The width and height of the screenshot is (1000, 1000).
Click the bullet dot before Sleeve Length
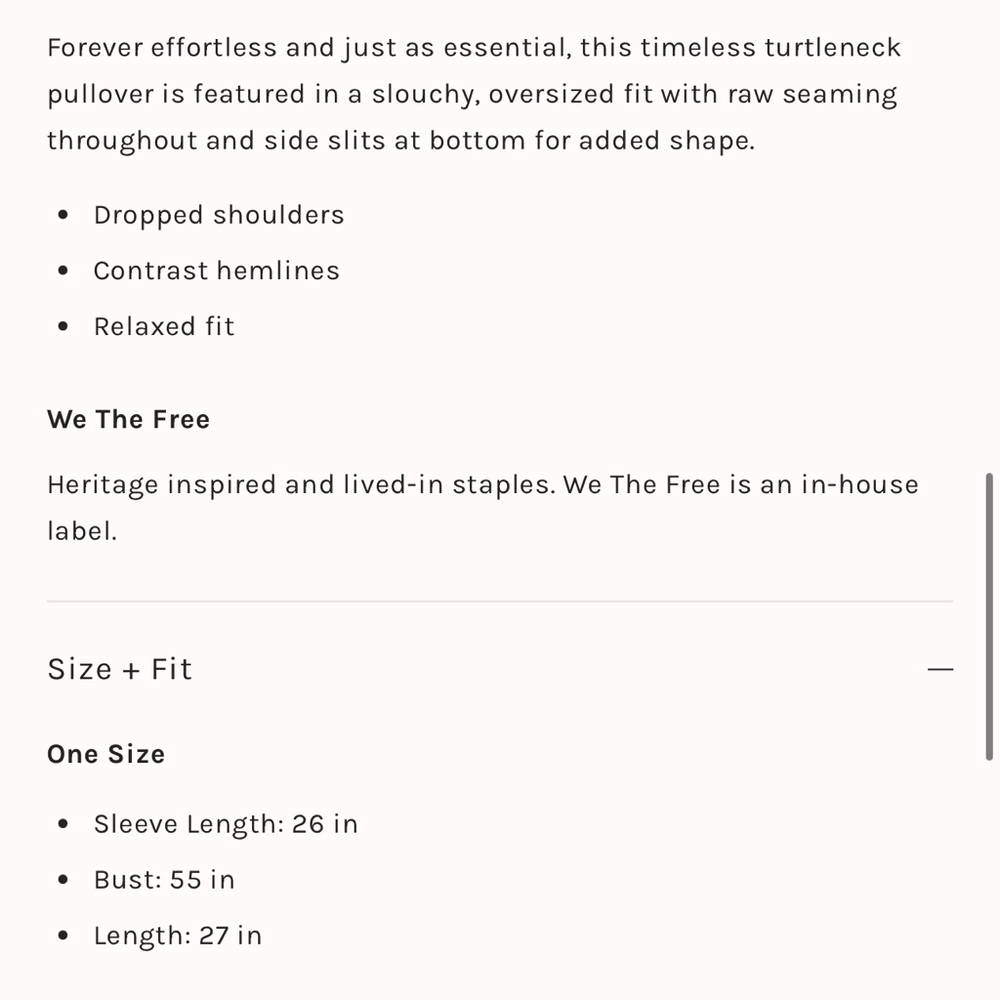pos(62,824)
